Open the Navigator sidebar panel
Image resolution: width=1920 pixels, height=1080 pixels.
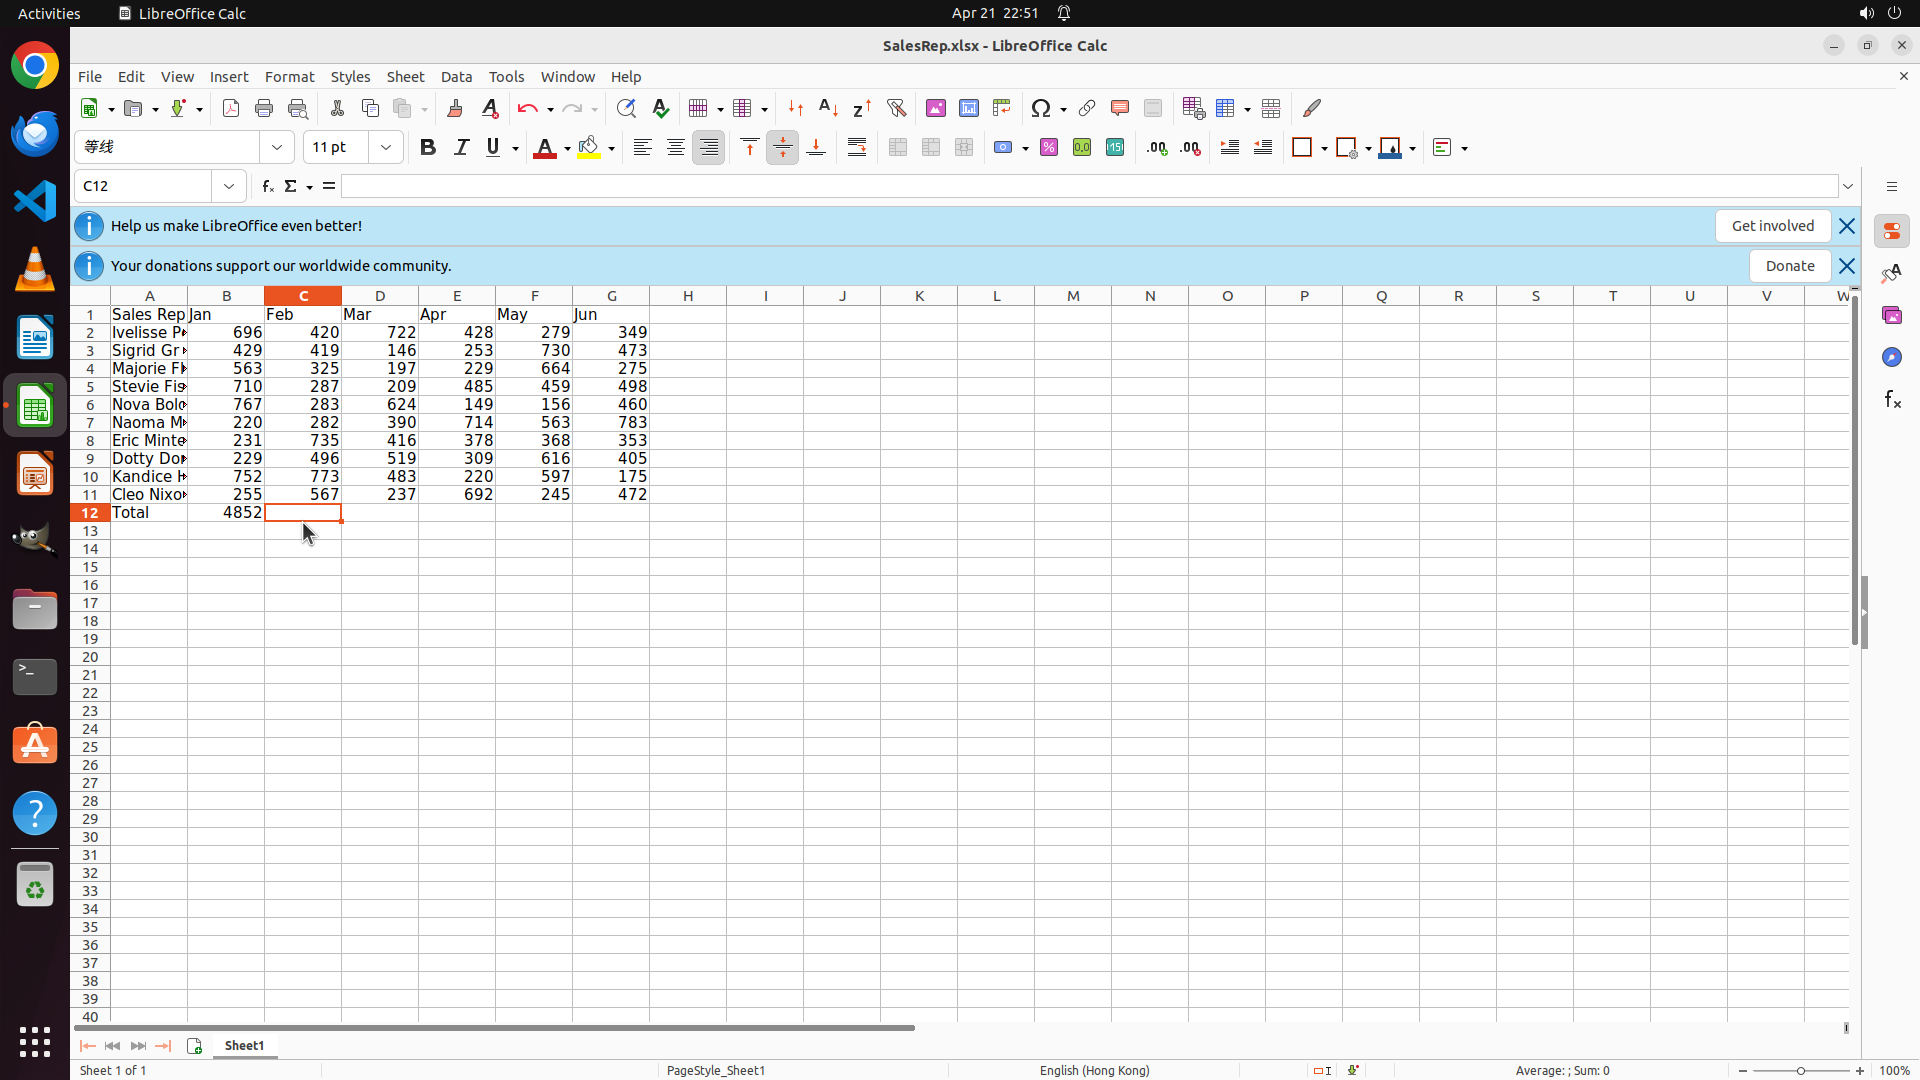[1891, 357]
